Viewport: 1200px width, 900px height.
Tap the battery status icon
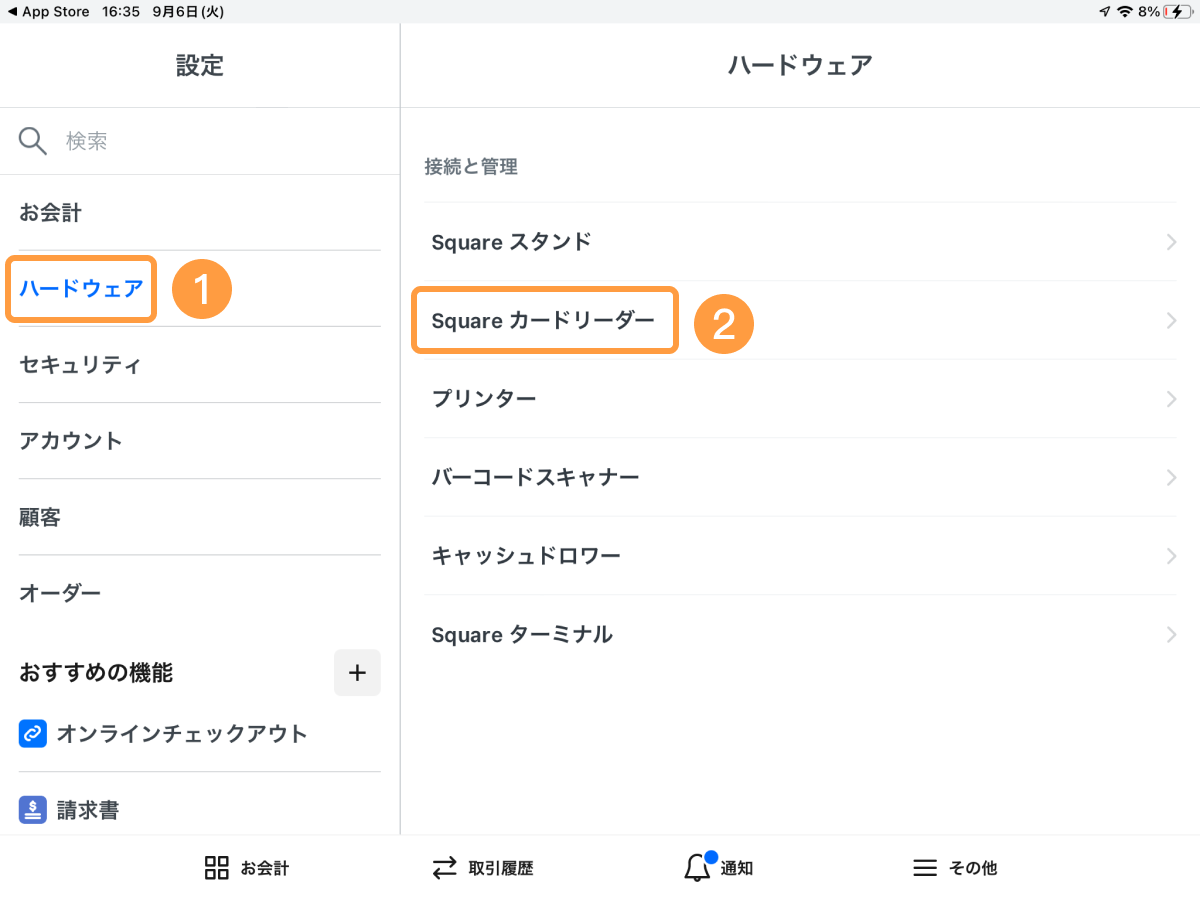pos(1178,12)
